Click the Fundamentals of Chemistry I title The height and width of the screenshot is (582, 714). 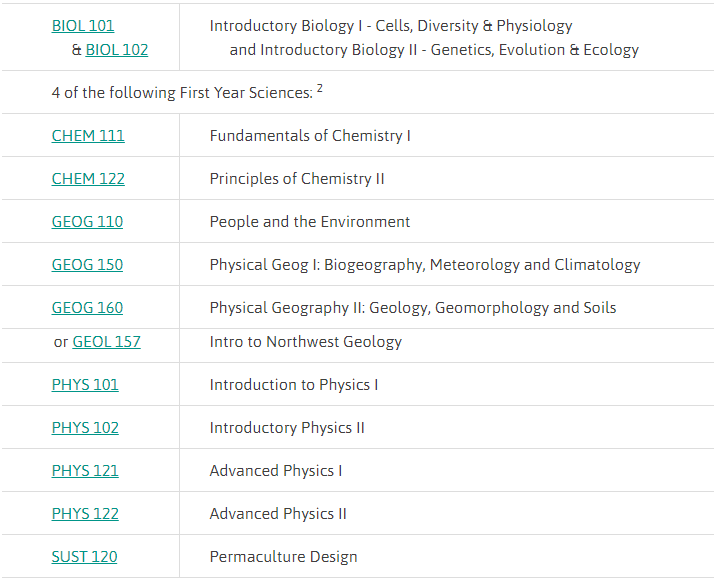310,136
